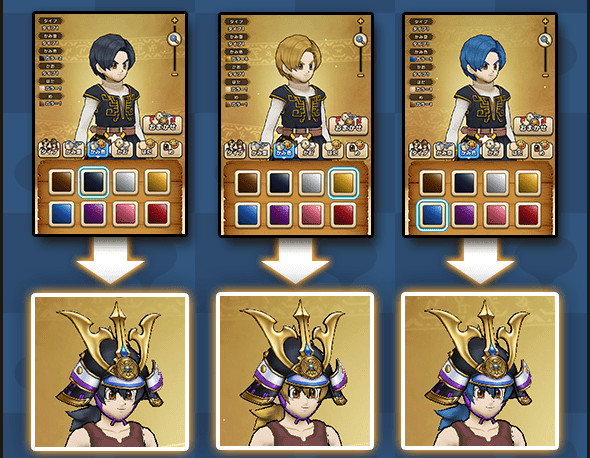Click the blonde samurai helmet preview thumbnail
The image size is (590, 458).
click(x=295, y=371)
